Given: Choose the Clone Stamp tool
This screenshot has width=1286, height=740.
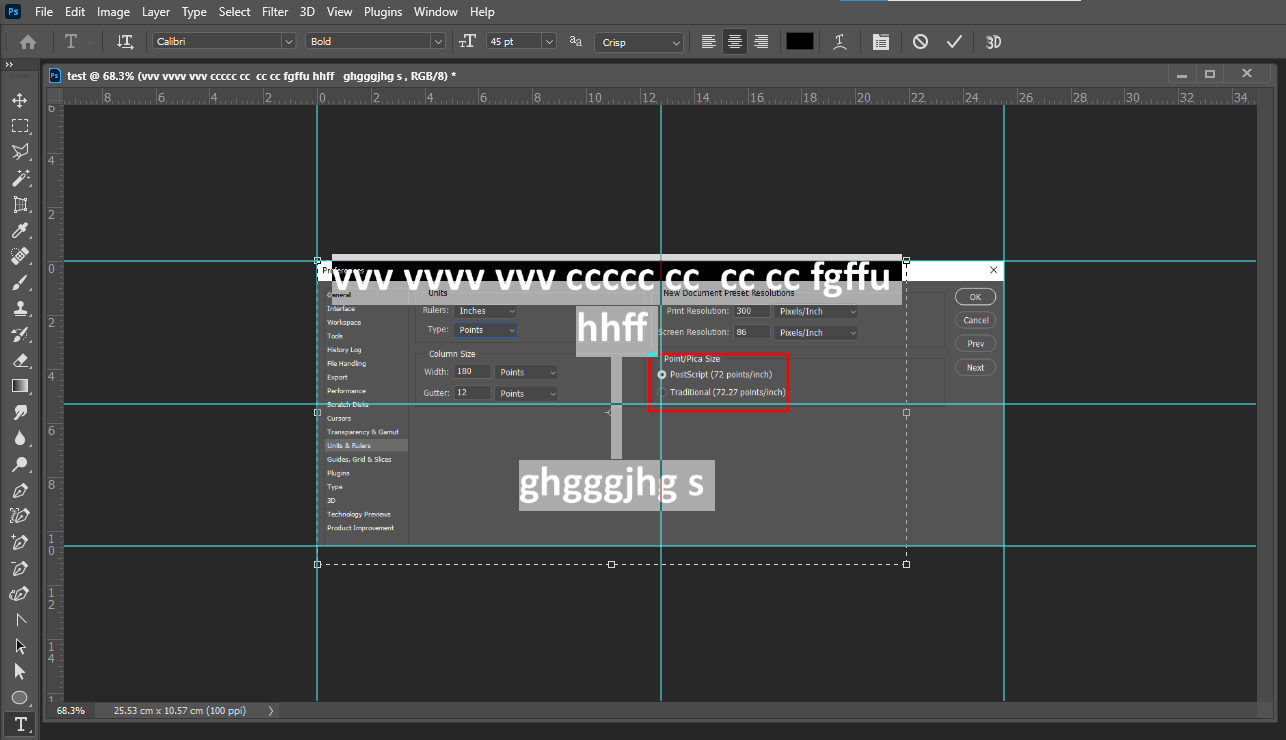Looking at the screenshot, I should 20,308.
